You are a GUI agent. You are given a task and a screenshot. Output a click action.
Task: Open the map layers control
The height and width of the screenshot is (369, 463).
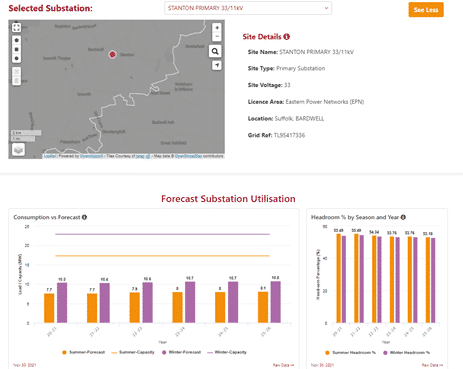tap(18, 149)
